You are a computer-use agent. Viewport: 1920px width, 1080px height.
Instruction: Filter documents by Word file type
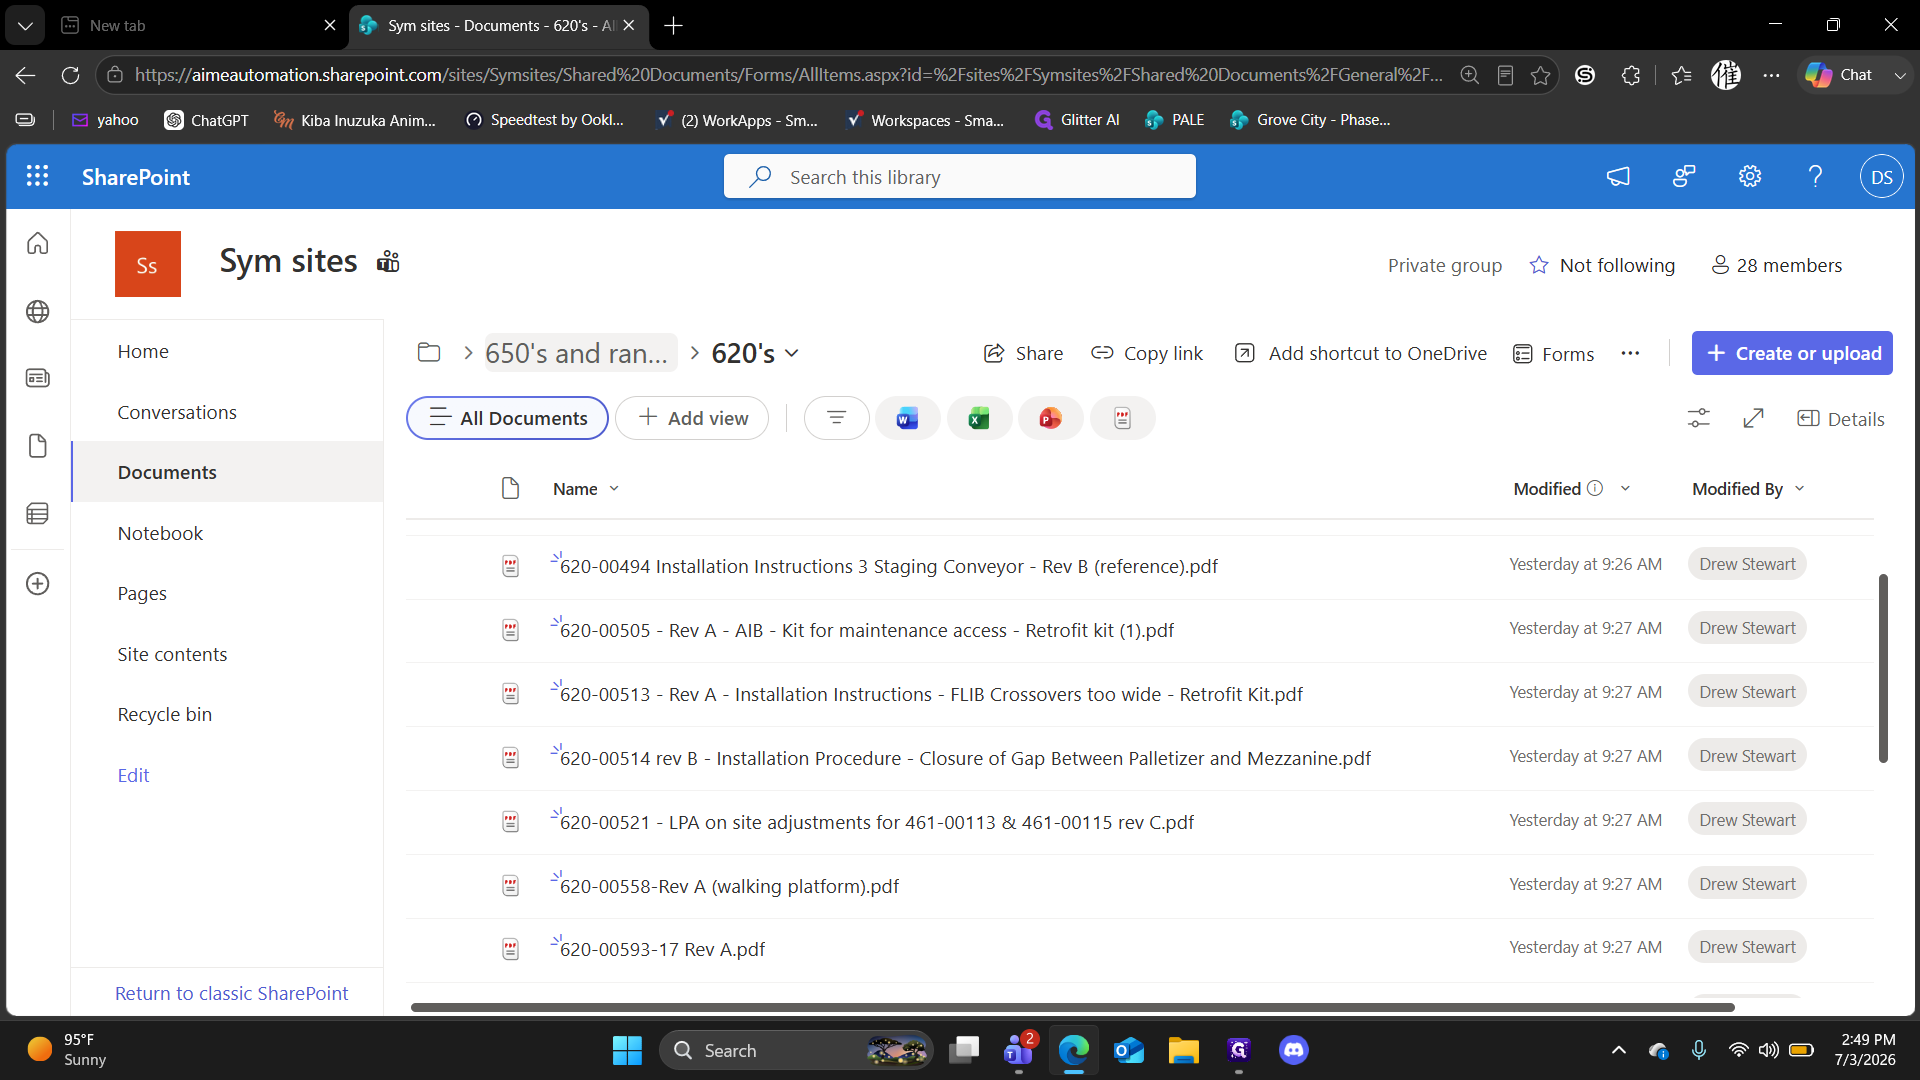pyautogui.click(x=907, y=418)
